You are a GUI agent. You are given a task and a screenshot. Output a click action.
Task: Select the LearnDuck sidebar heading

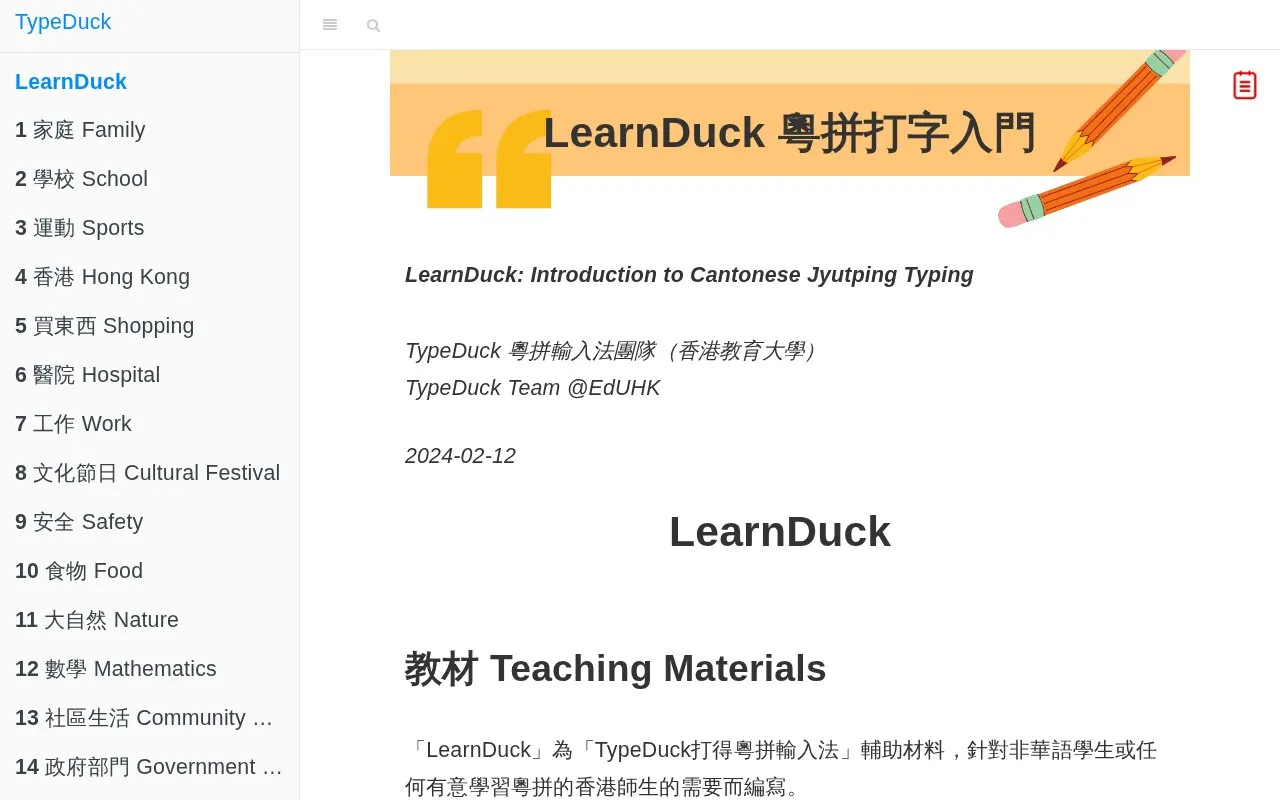[71, 82]
